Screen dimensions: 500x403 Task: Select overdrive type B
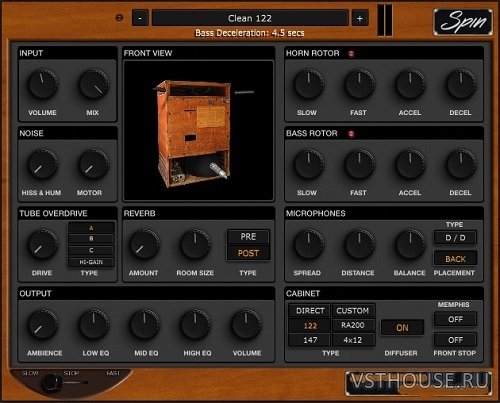91,239
